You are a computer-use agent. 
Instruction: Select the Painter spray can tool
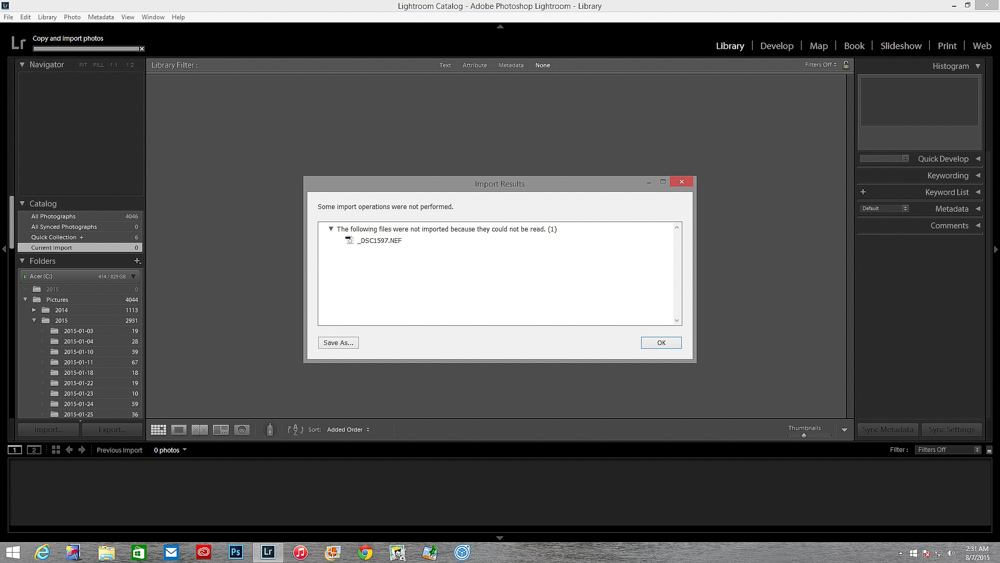269,430
